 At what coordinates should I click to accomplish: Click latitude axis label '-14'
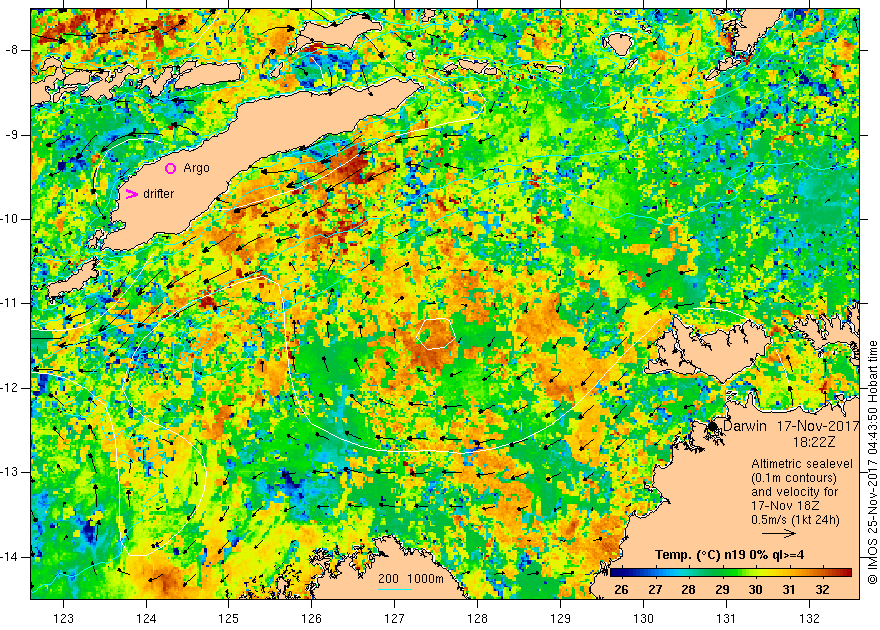click(x=10, y=557)
